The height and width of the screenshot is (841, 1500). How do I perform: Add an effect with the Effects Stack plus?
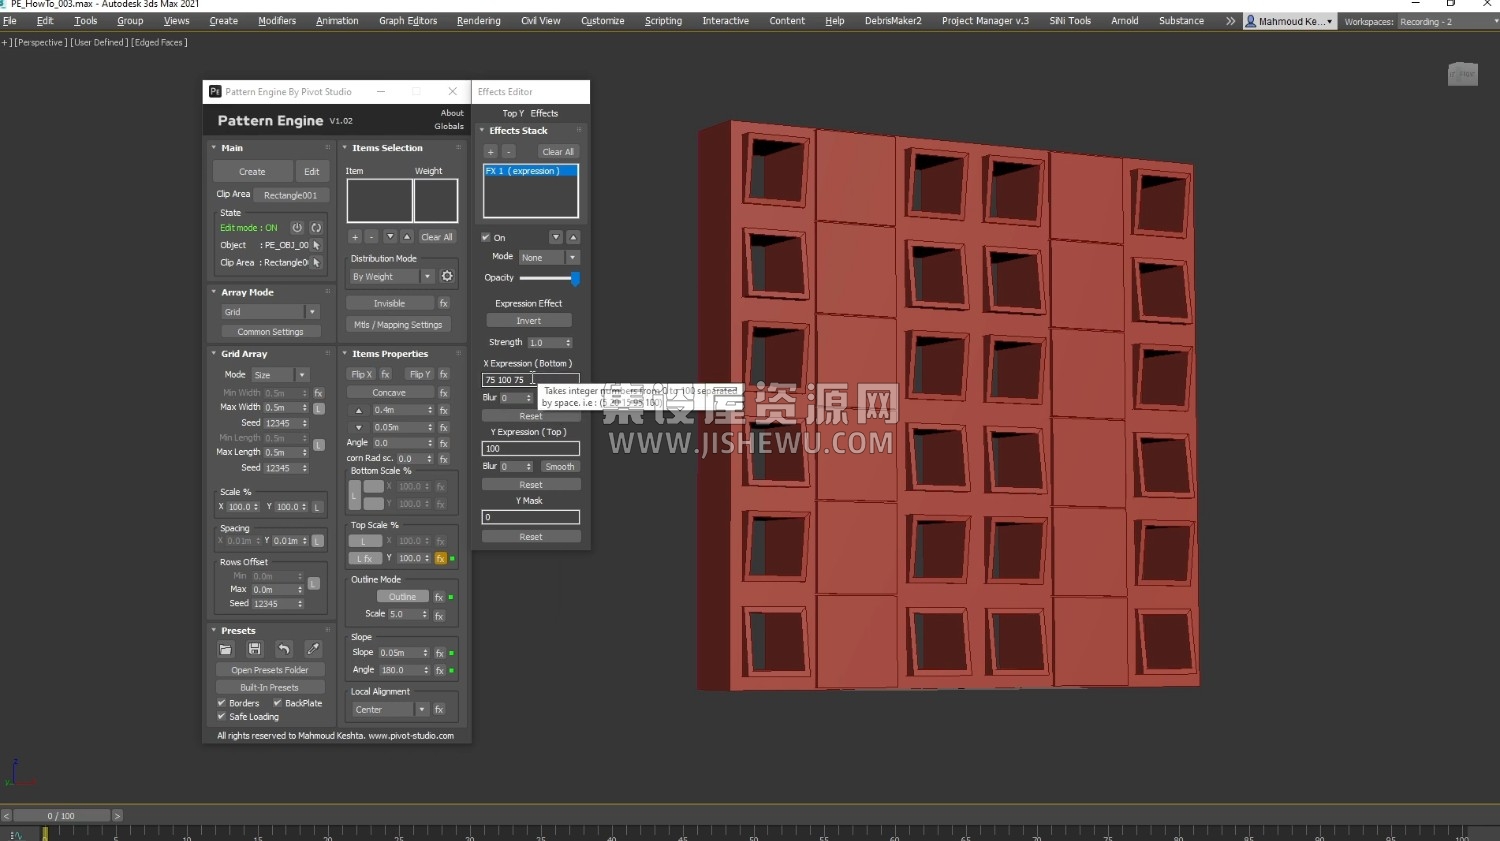tap(491, 152)
